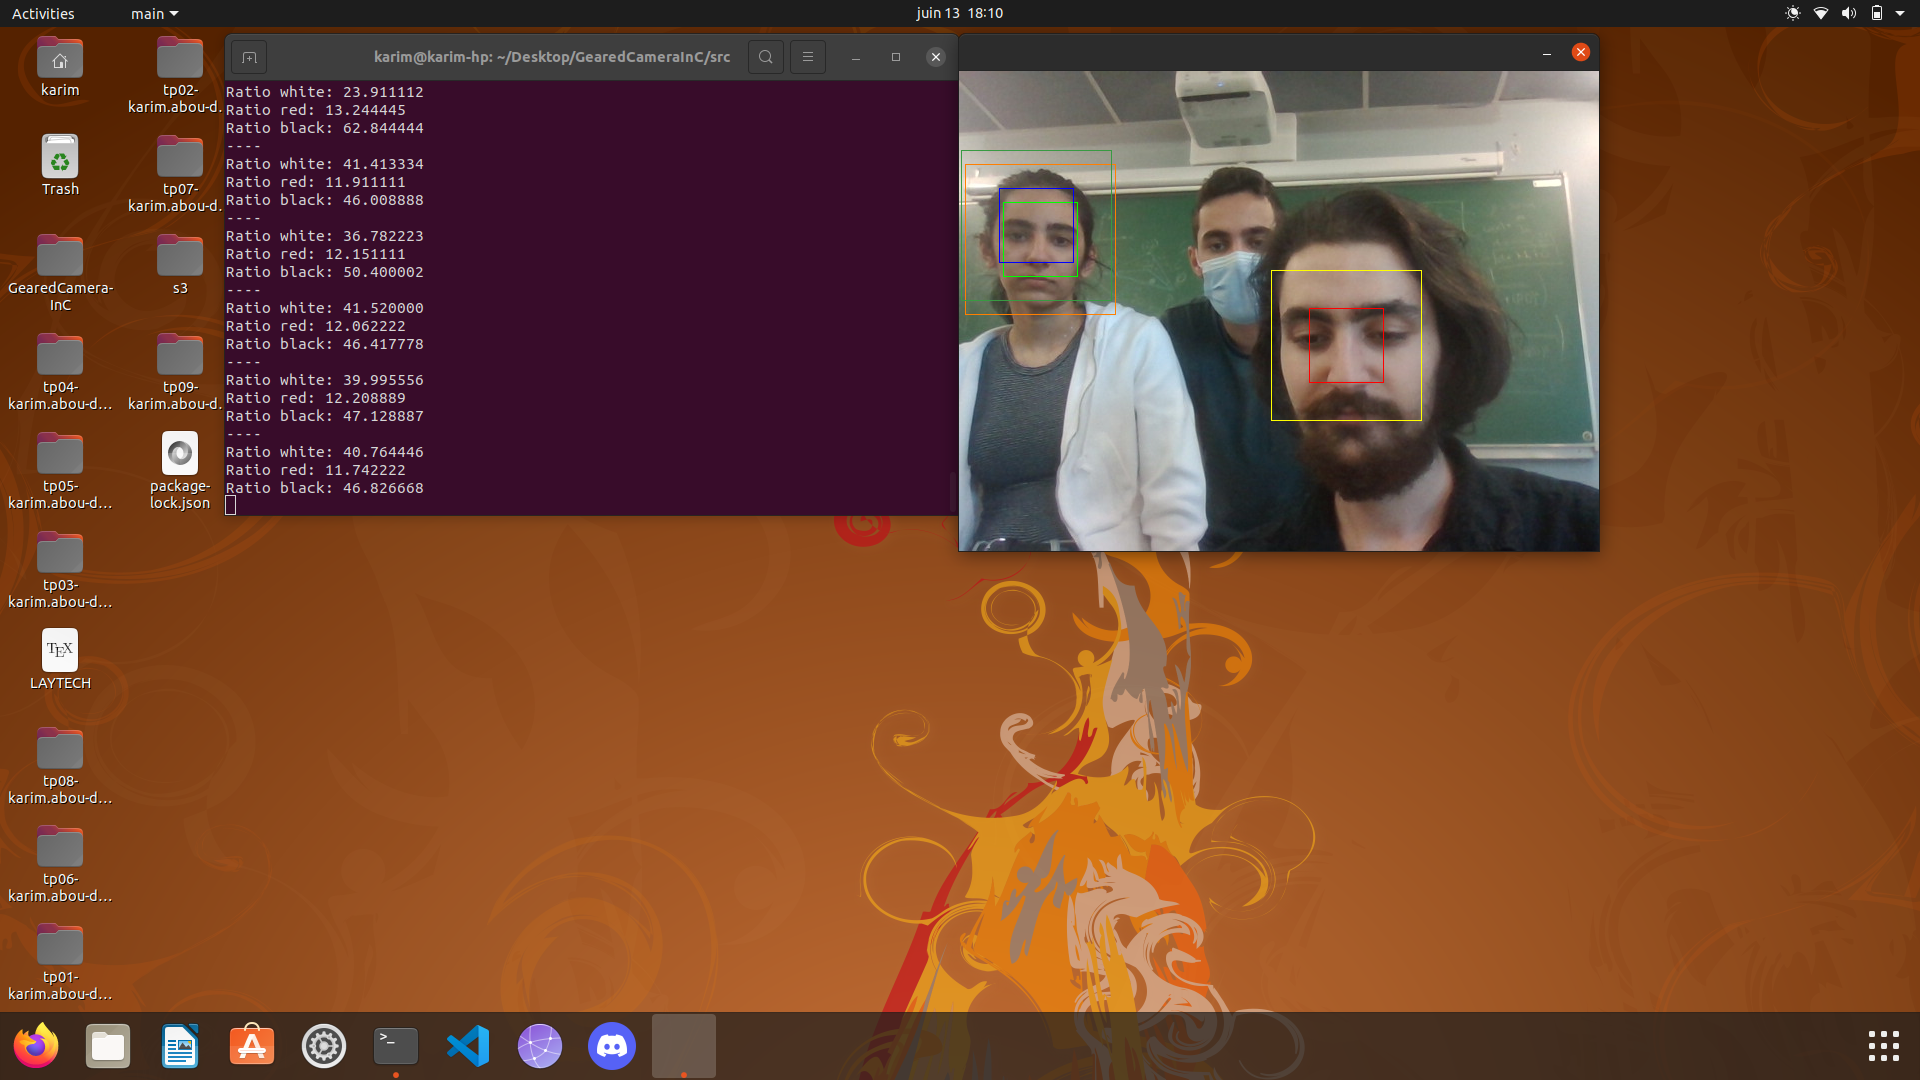Open the Files manager from dock
The height and width of the screenshot is (1080, 1920).
[108, 1046]
